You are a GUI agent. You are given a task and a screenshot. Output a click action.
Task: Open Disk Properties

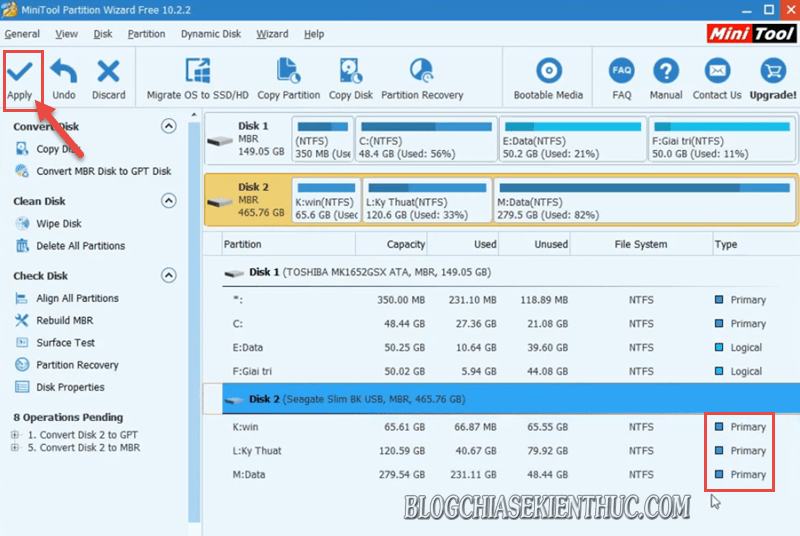(x=70, y=387)
